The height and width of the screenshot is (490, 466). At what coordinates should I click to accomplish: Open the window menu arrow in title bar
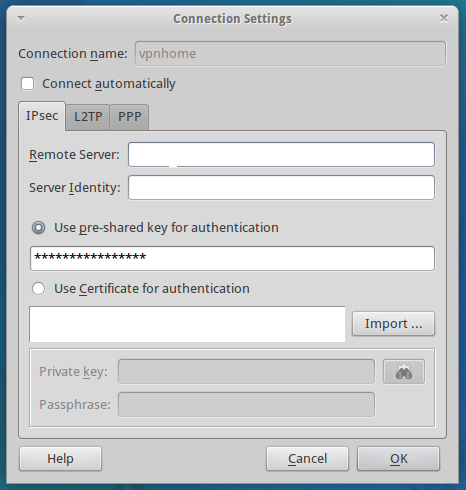tap(21, 19)
